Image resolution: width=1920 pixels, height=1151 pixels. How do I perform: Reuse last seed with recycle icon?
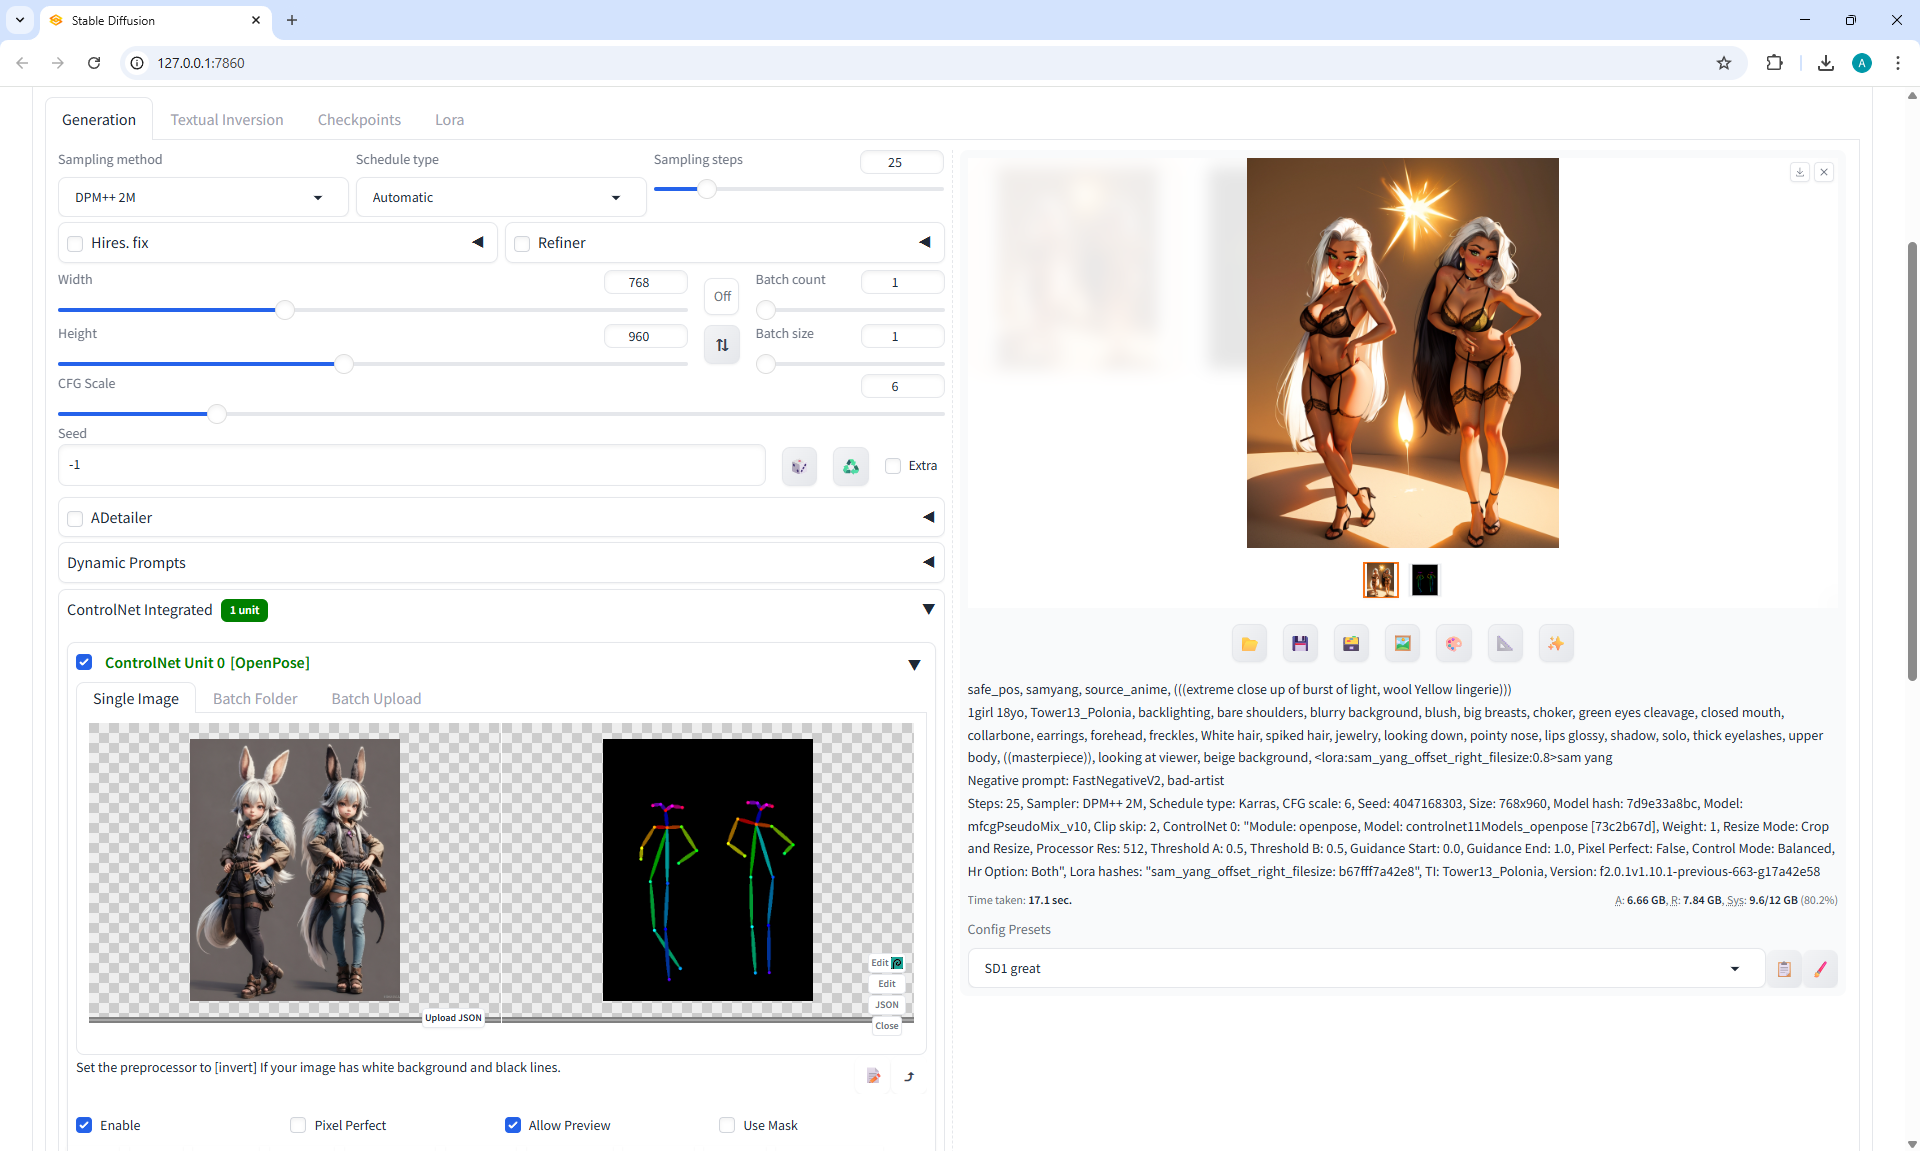tap(850, 466)
